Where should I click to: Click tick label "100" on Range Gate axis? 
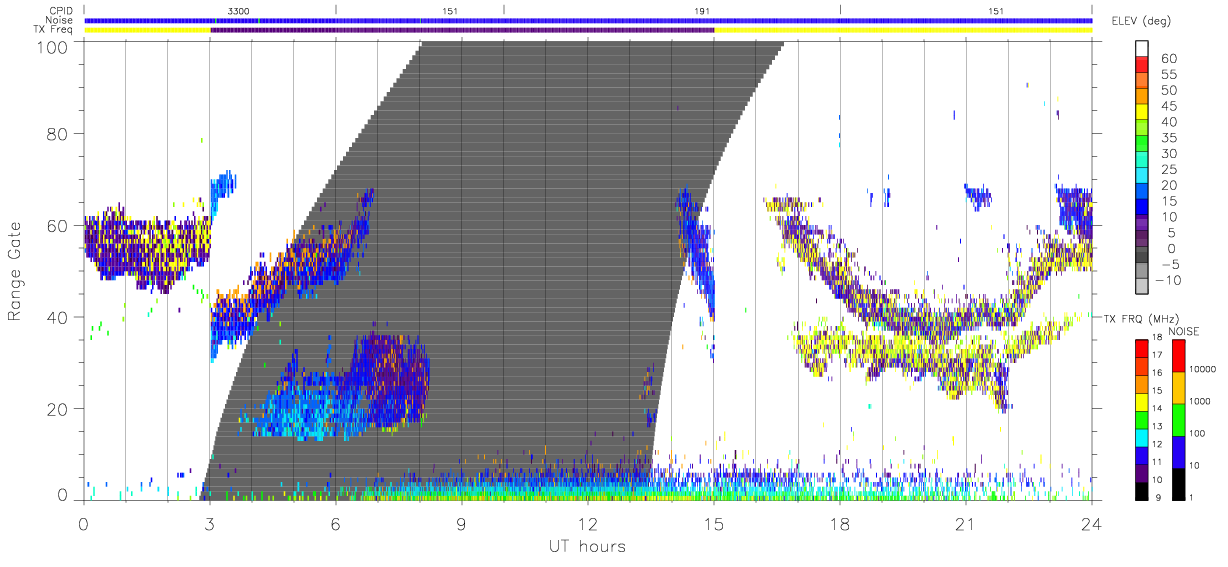pos(55,46)
